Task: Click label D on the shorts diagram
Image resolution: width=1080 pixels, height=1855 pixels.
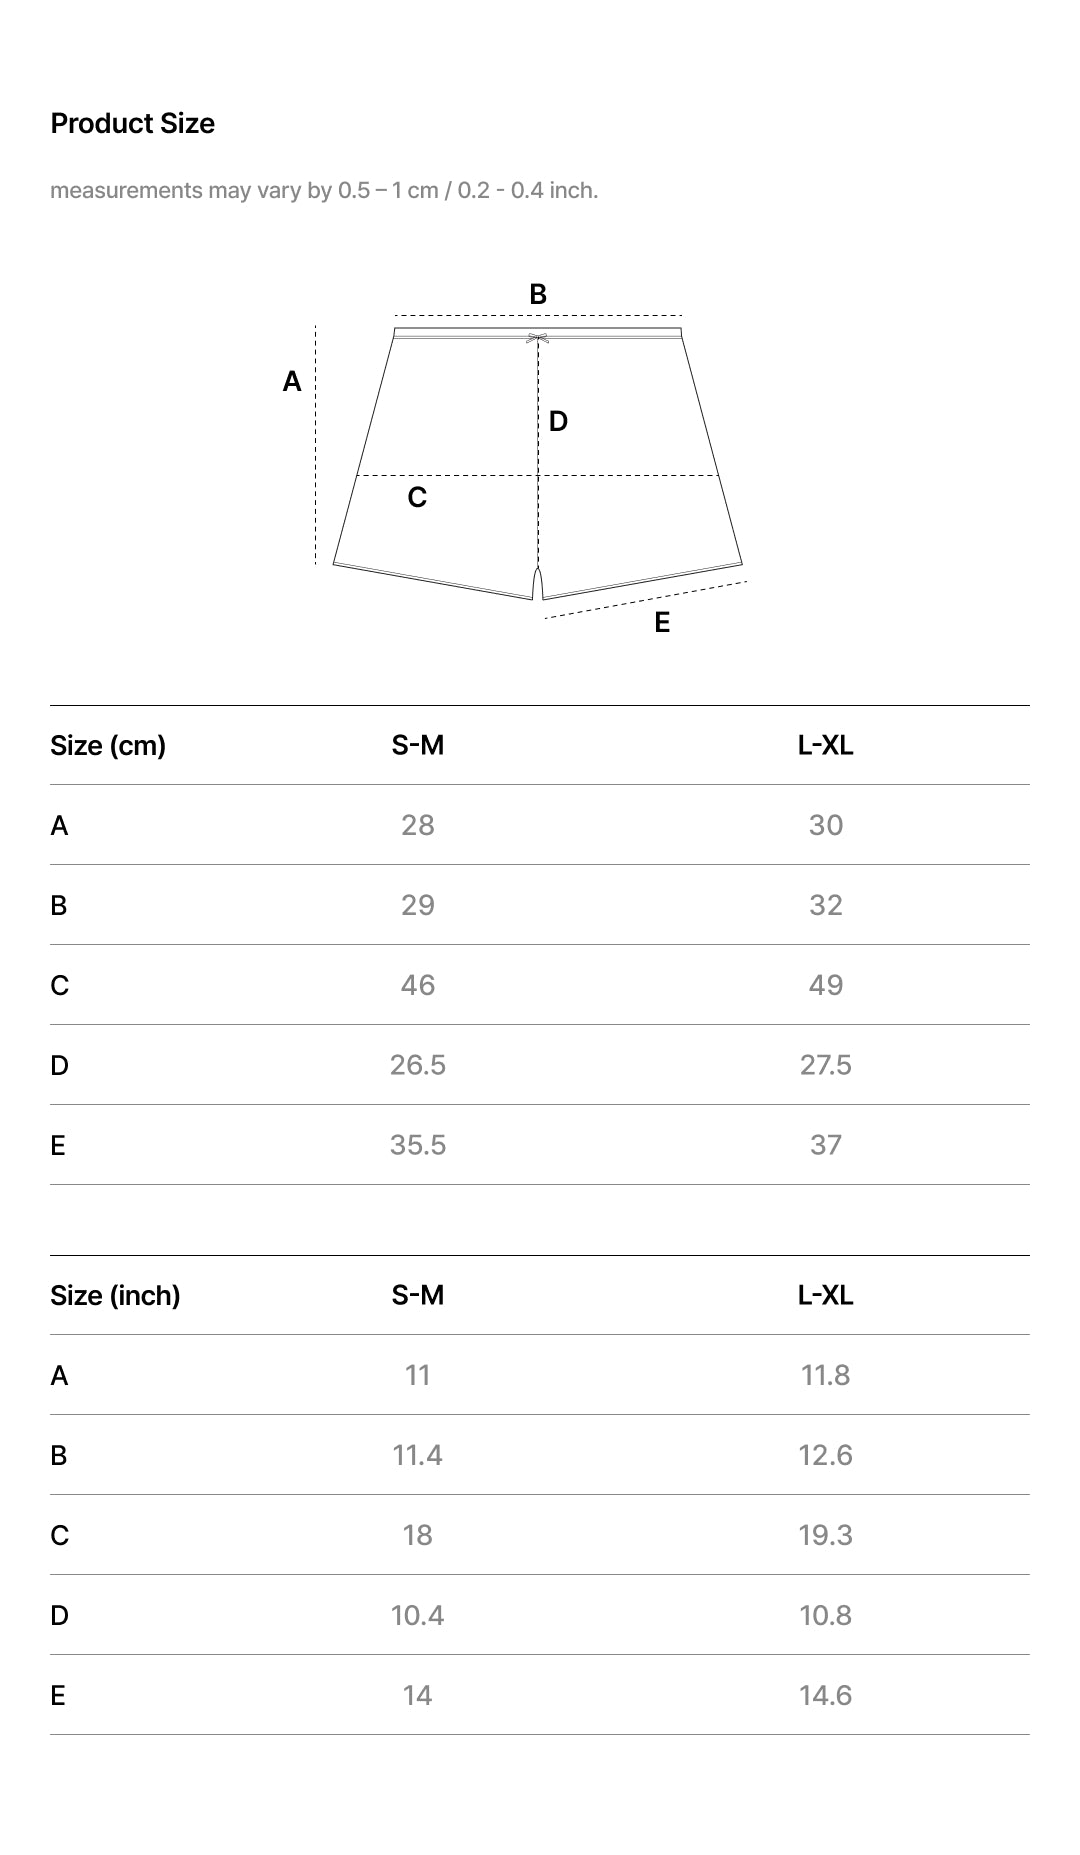Action: point(558,421)
